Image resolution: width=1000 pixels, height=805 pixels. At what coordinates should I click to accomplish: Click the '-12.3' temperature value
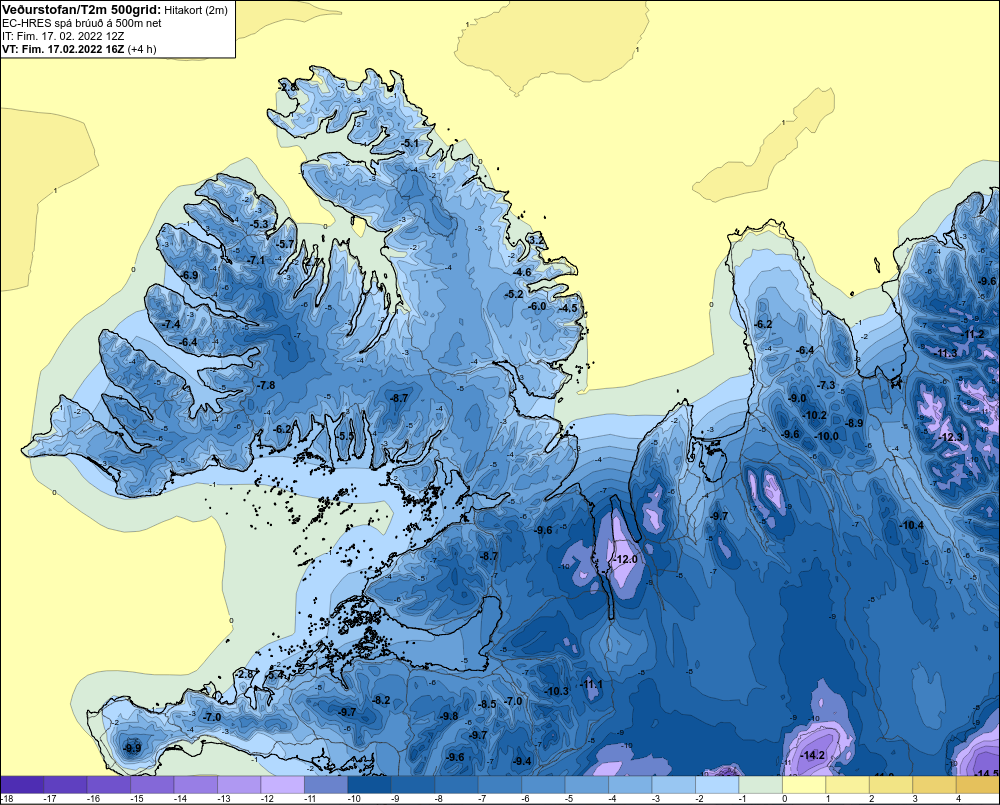point(952,437)
